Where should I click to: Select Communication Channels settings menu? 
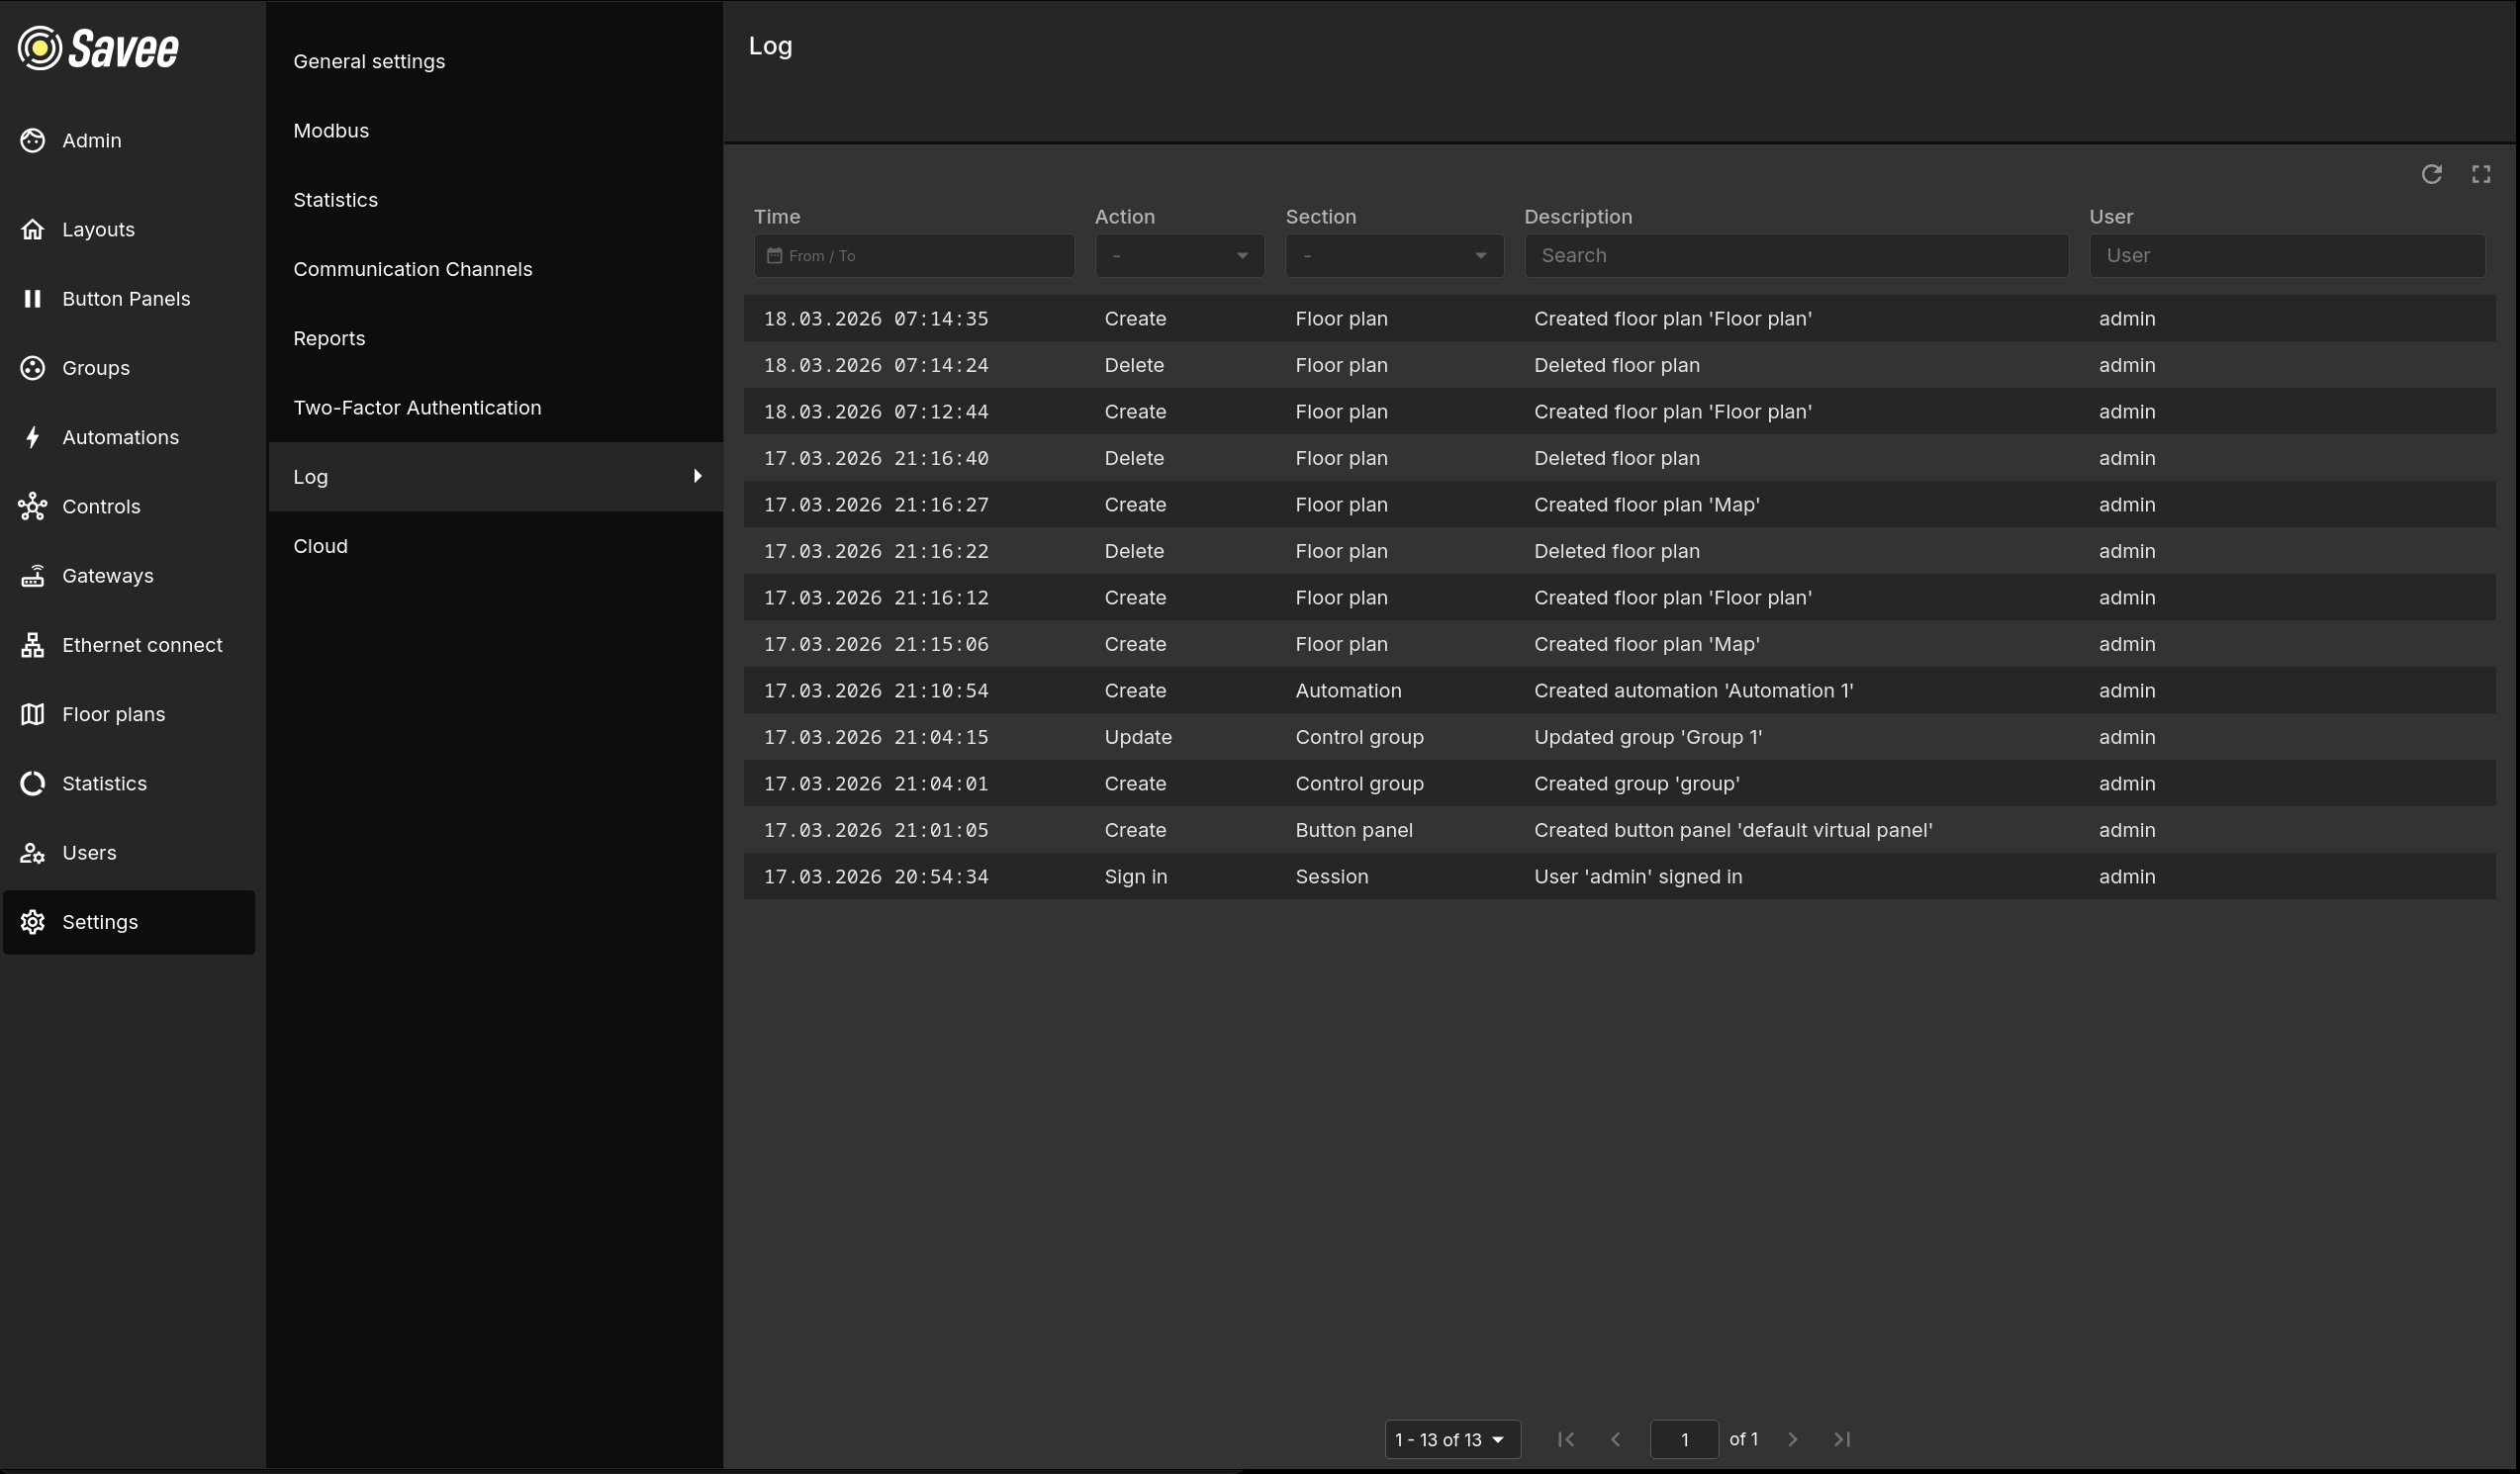[x=412, y=269]
